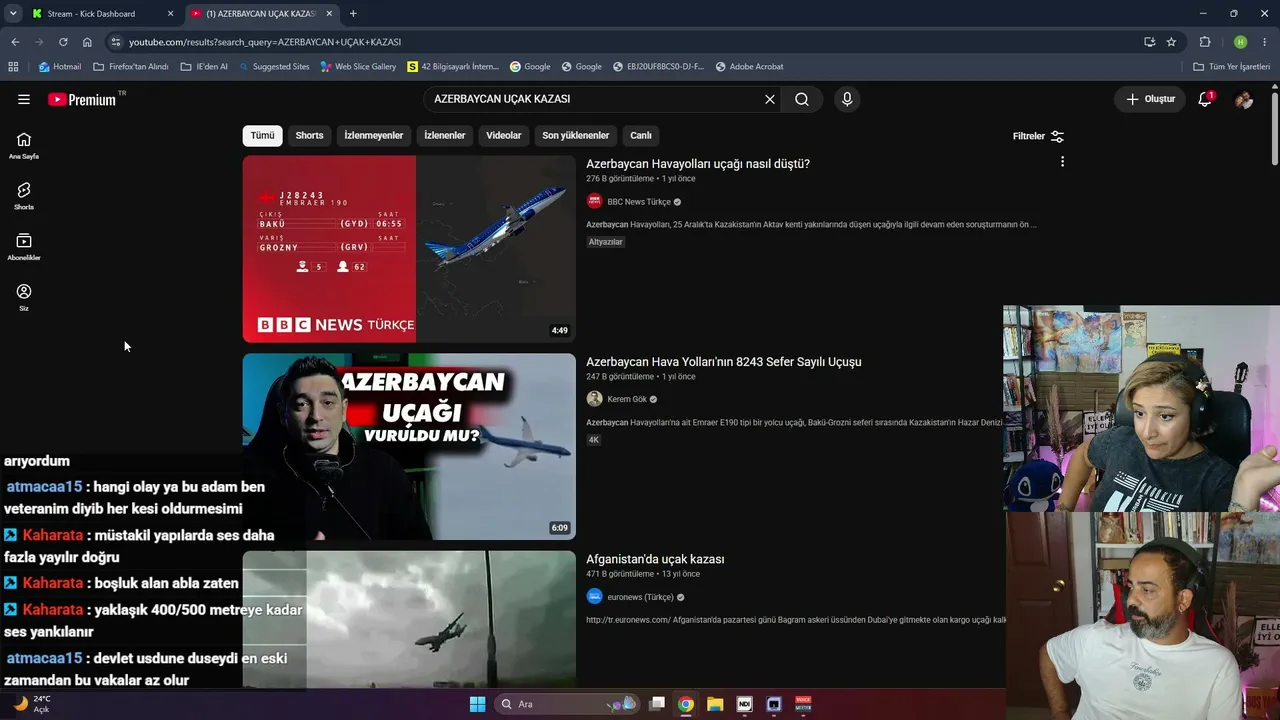
Task: Clear the search box with the X
Action: coord(770,99)
